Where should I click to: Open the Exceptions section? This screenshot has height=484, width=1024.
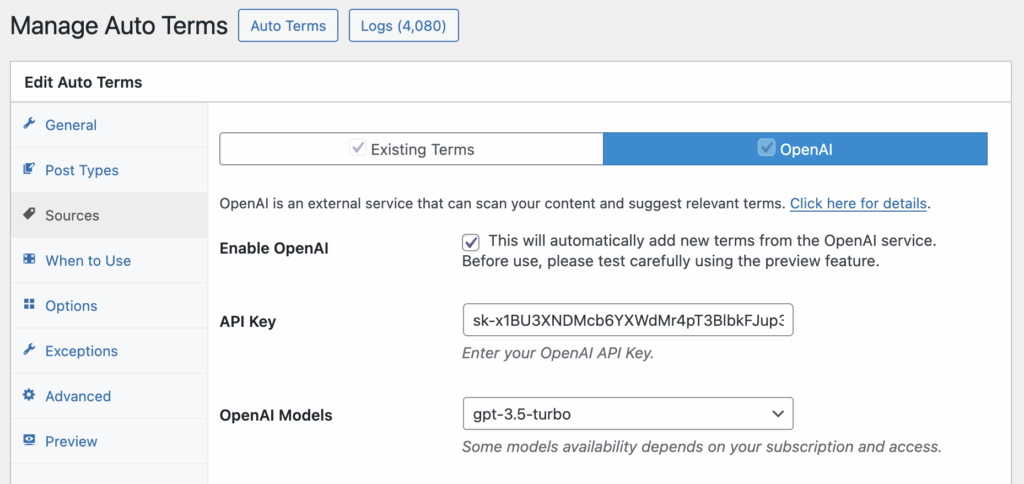click(109, 351)
